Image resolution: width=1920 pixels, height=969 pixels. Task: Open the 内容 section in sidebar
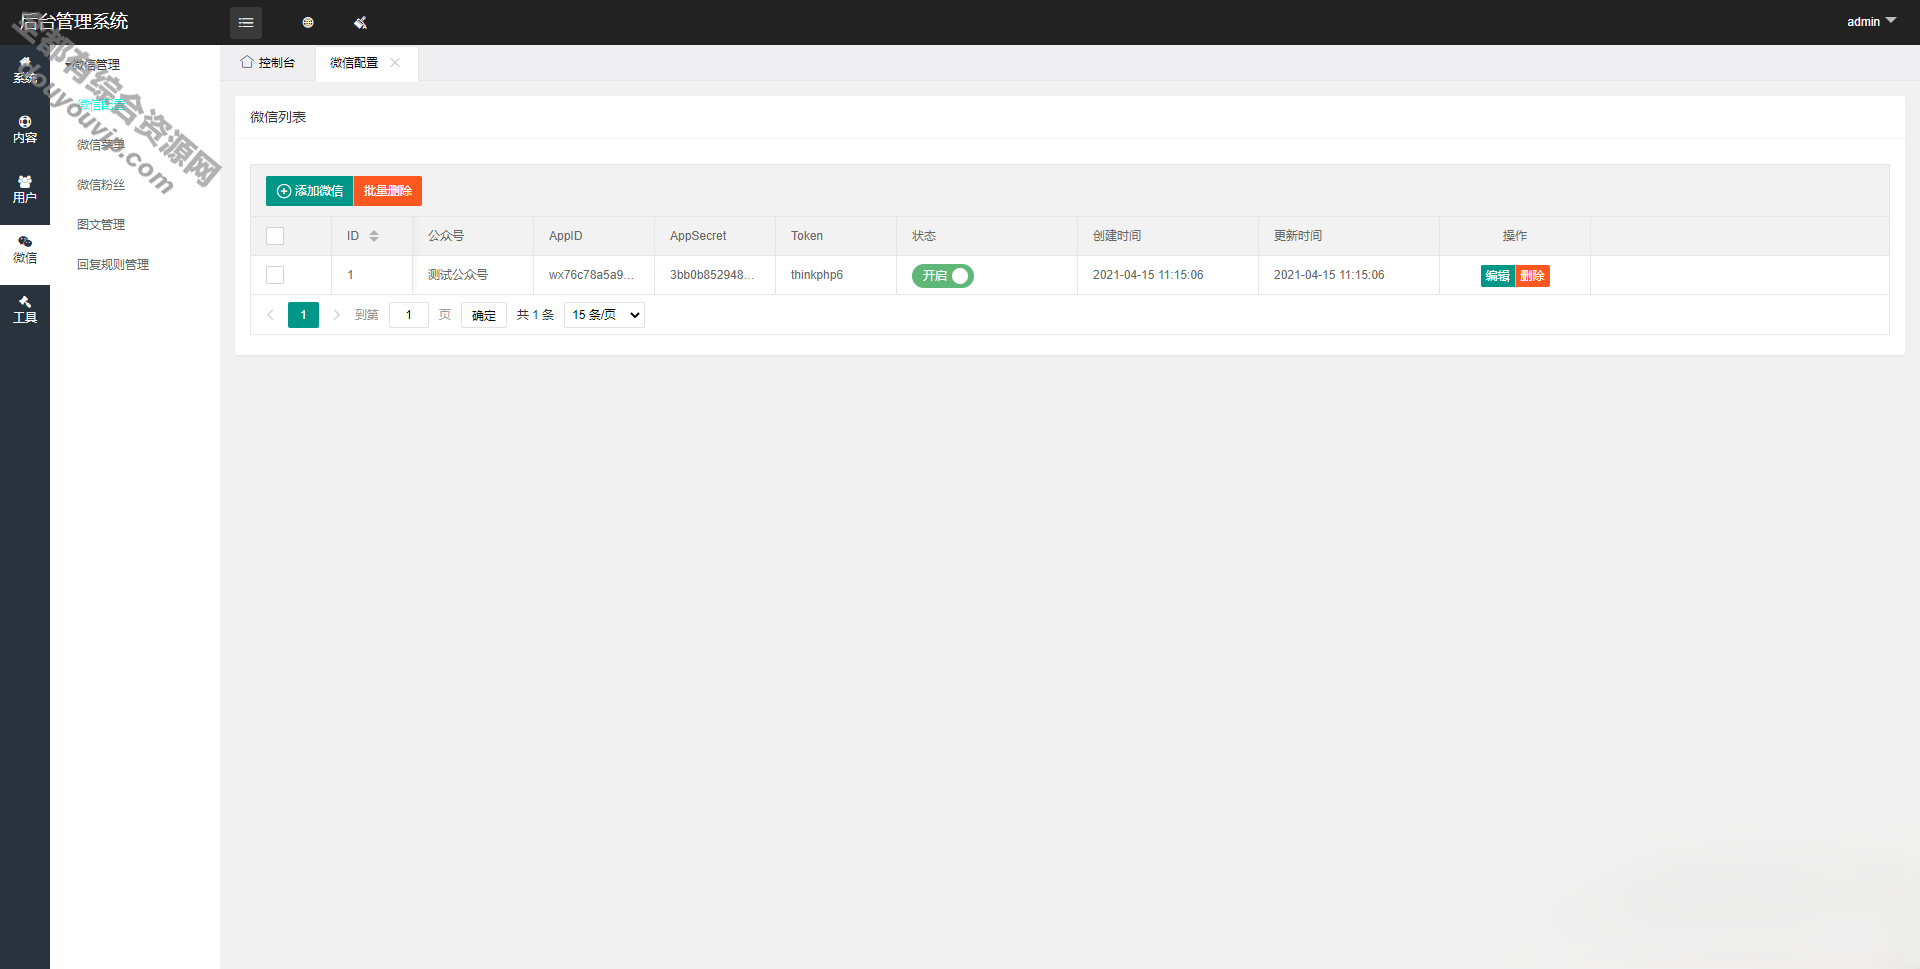click(x=25, y=130)
